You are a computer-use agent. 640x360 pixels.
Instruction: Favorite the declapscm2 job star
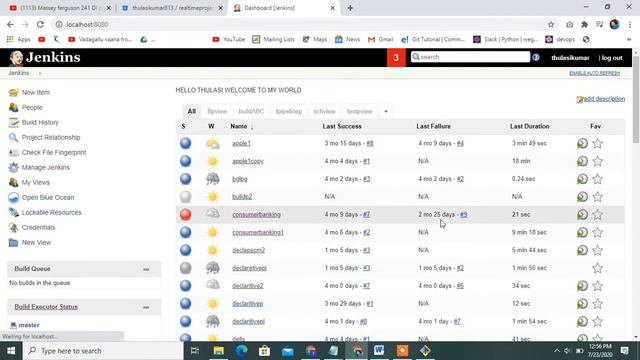click(598, 250)
